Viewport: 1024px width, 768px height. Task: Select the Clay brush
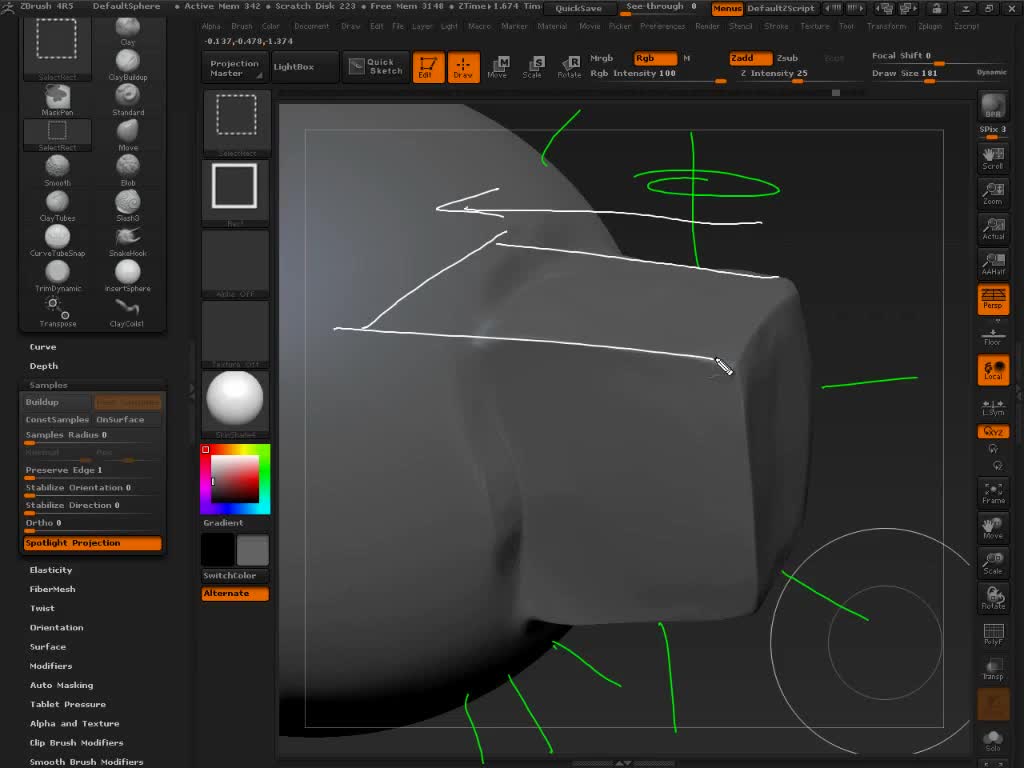(127, 31)
